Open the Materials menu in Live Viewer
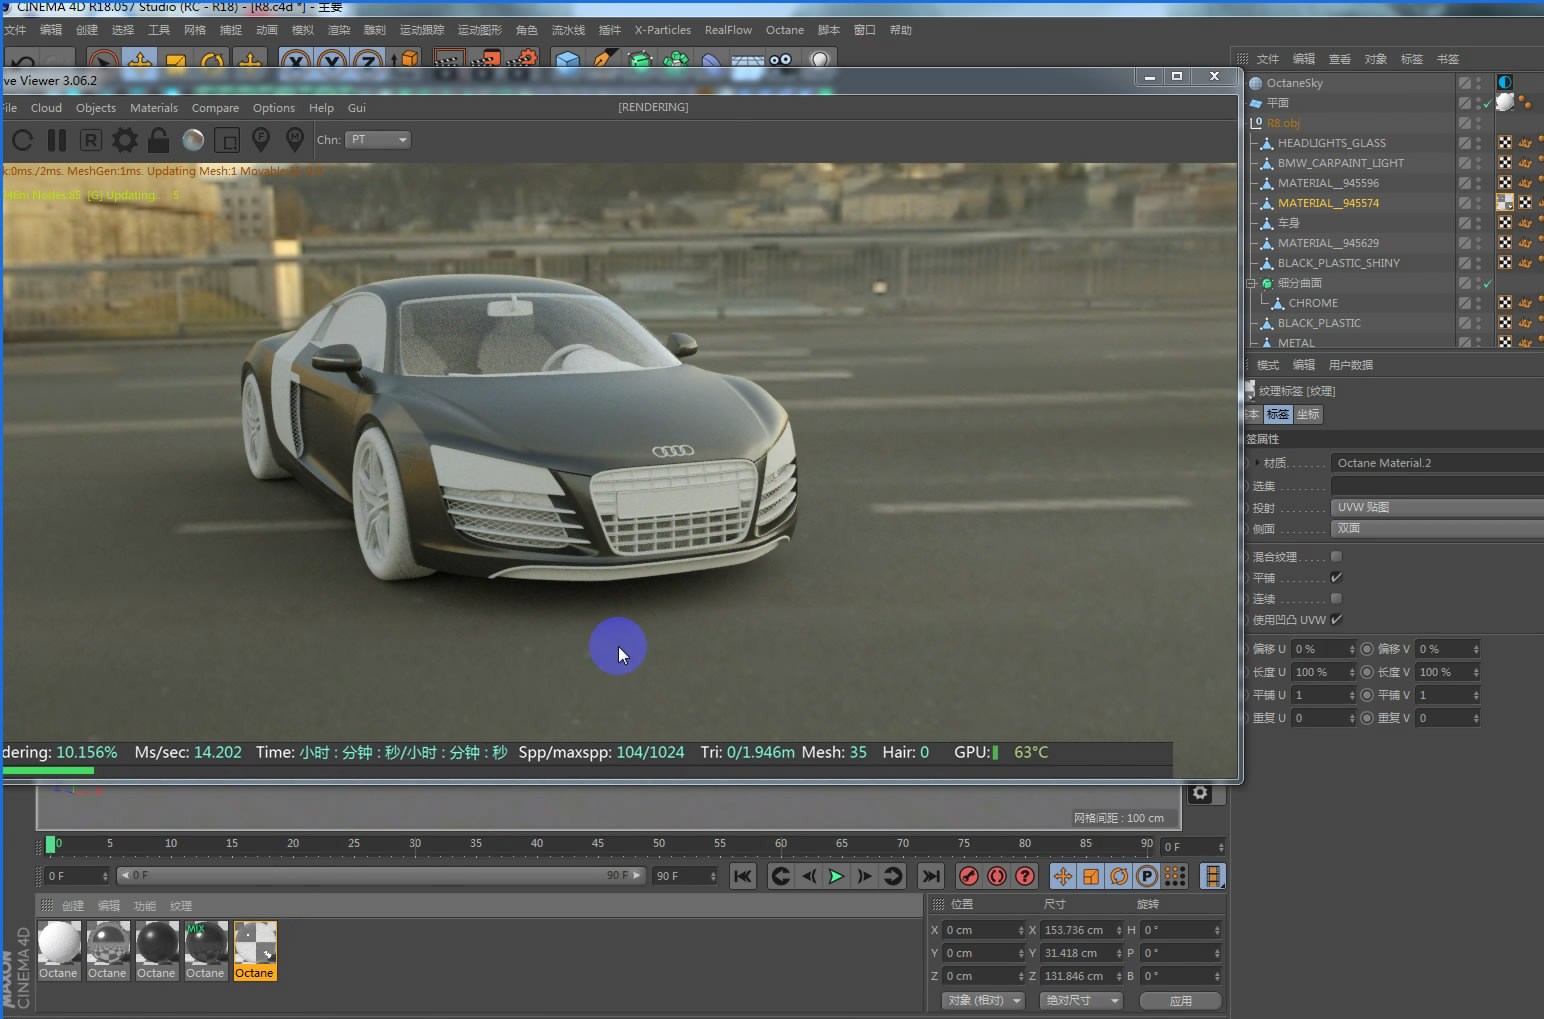Screen dimensions: 1544x1019 tap(153, 108)
